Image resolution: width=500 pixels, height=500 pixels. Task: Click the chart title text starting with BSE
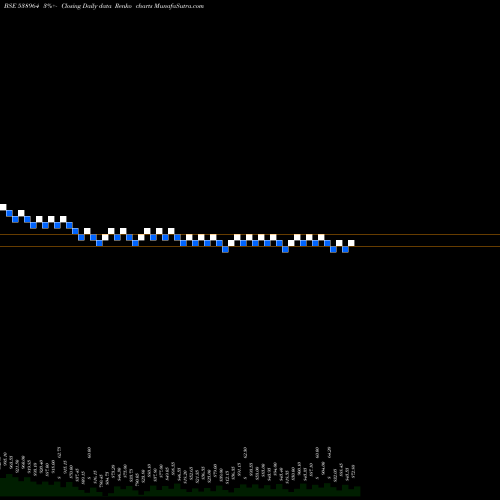coord(104,6)
